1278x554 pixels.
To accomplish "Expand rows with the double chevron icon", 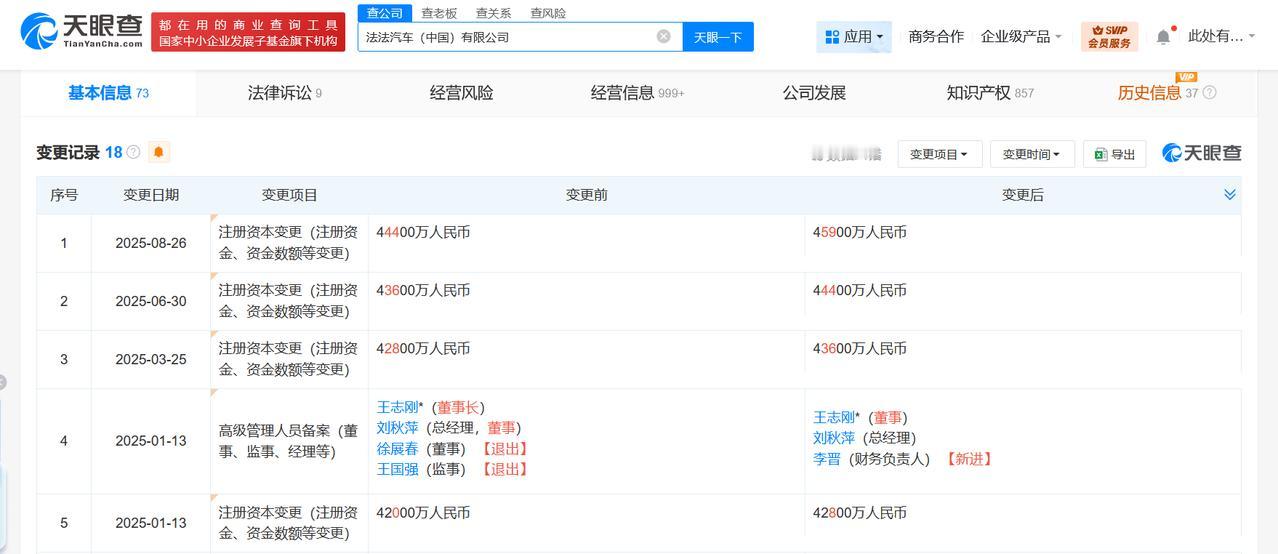I will point(1230,194).
